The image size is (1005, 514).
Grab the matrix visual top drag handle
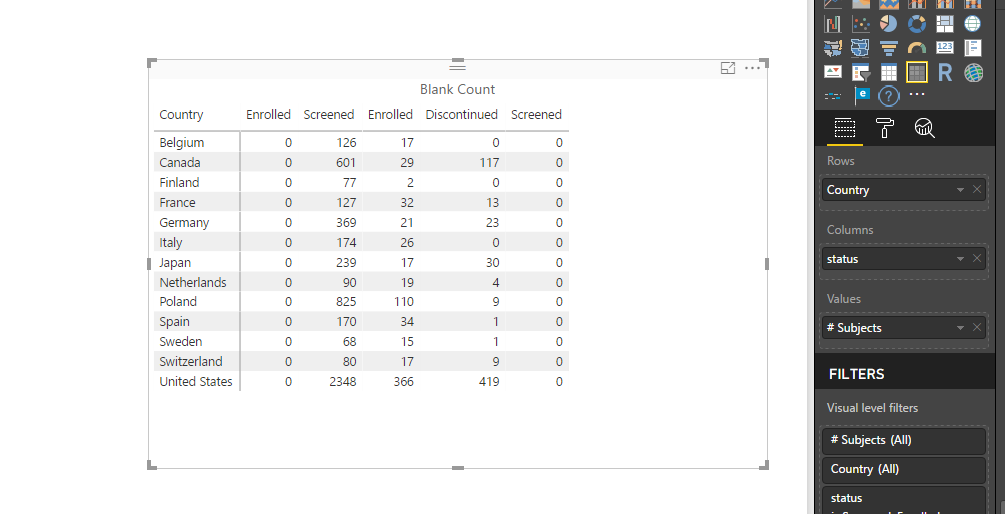(458, 67)
